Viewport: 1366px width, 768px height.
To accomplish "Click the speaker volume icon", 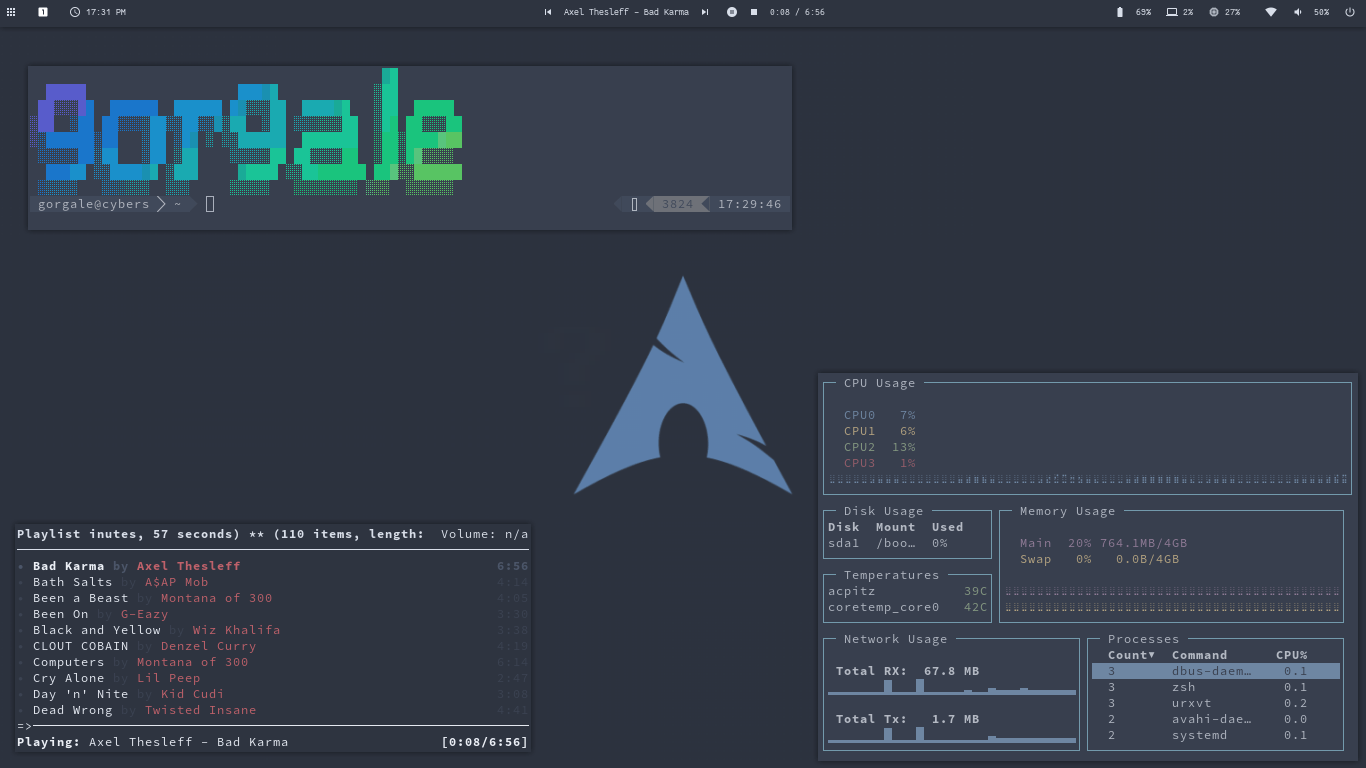I will (x=1298, y=12).
